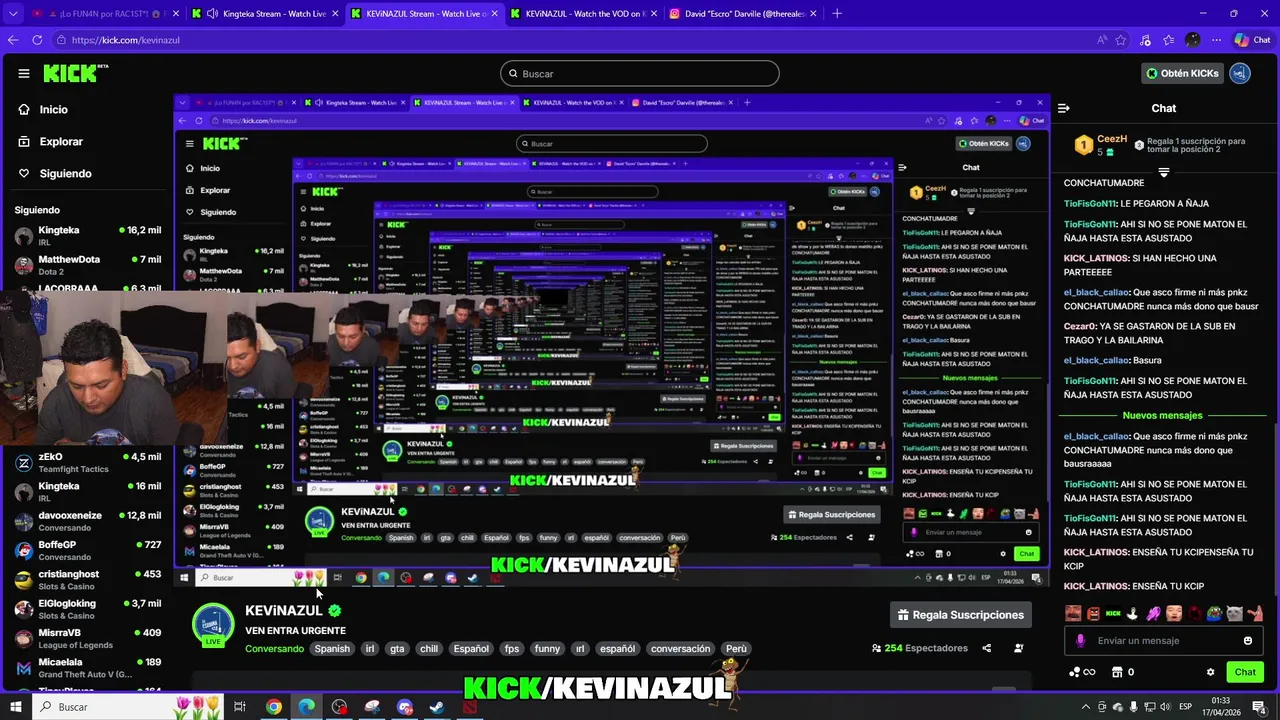Switch to KEViNAZUL Watch the VOD tab

582,13
